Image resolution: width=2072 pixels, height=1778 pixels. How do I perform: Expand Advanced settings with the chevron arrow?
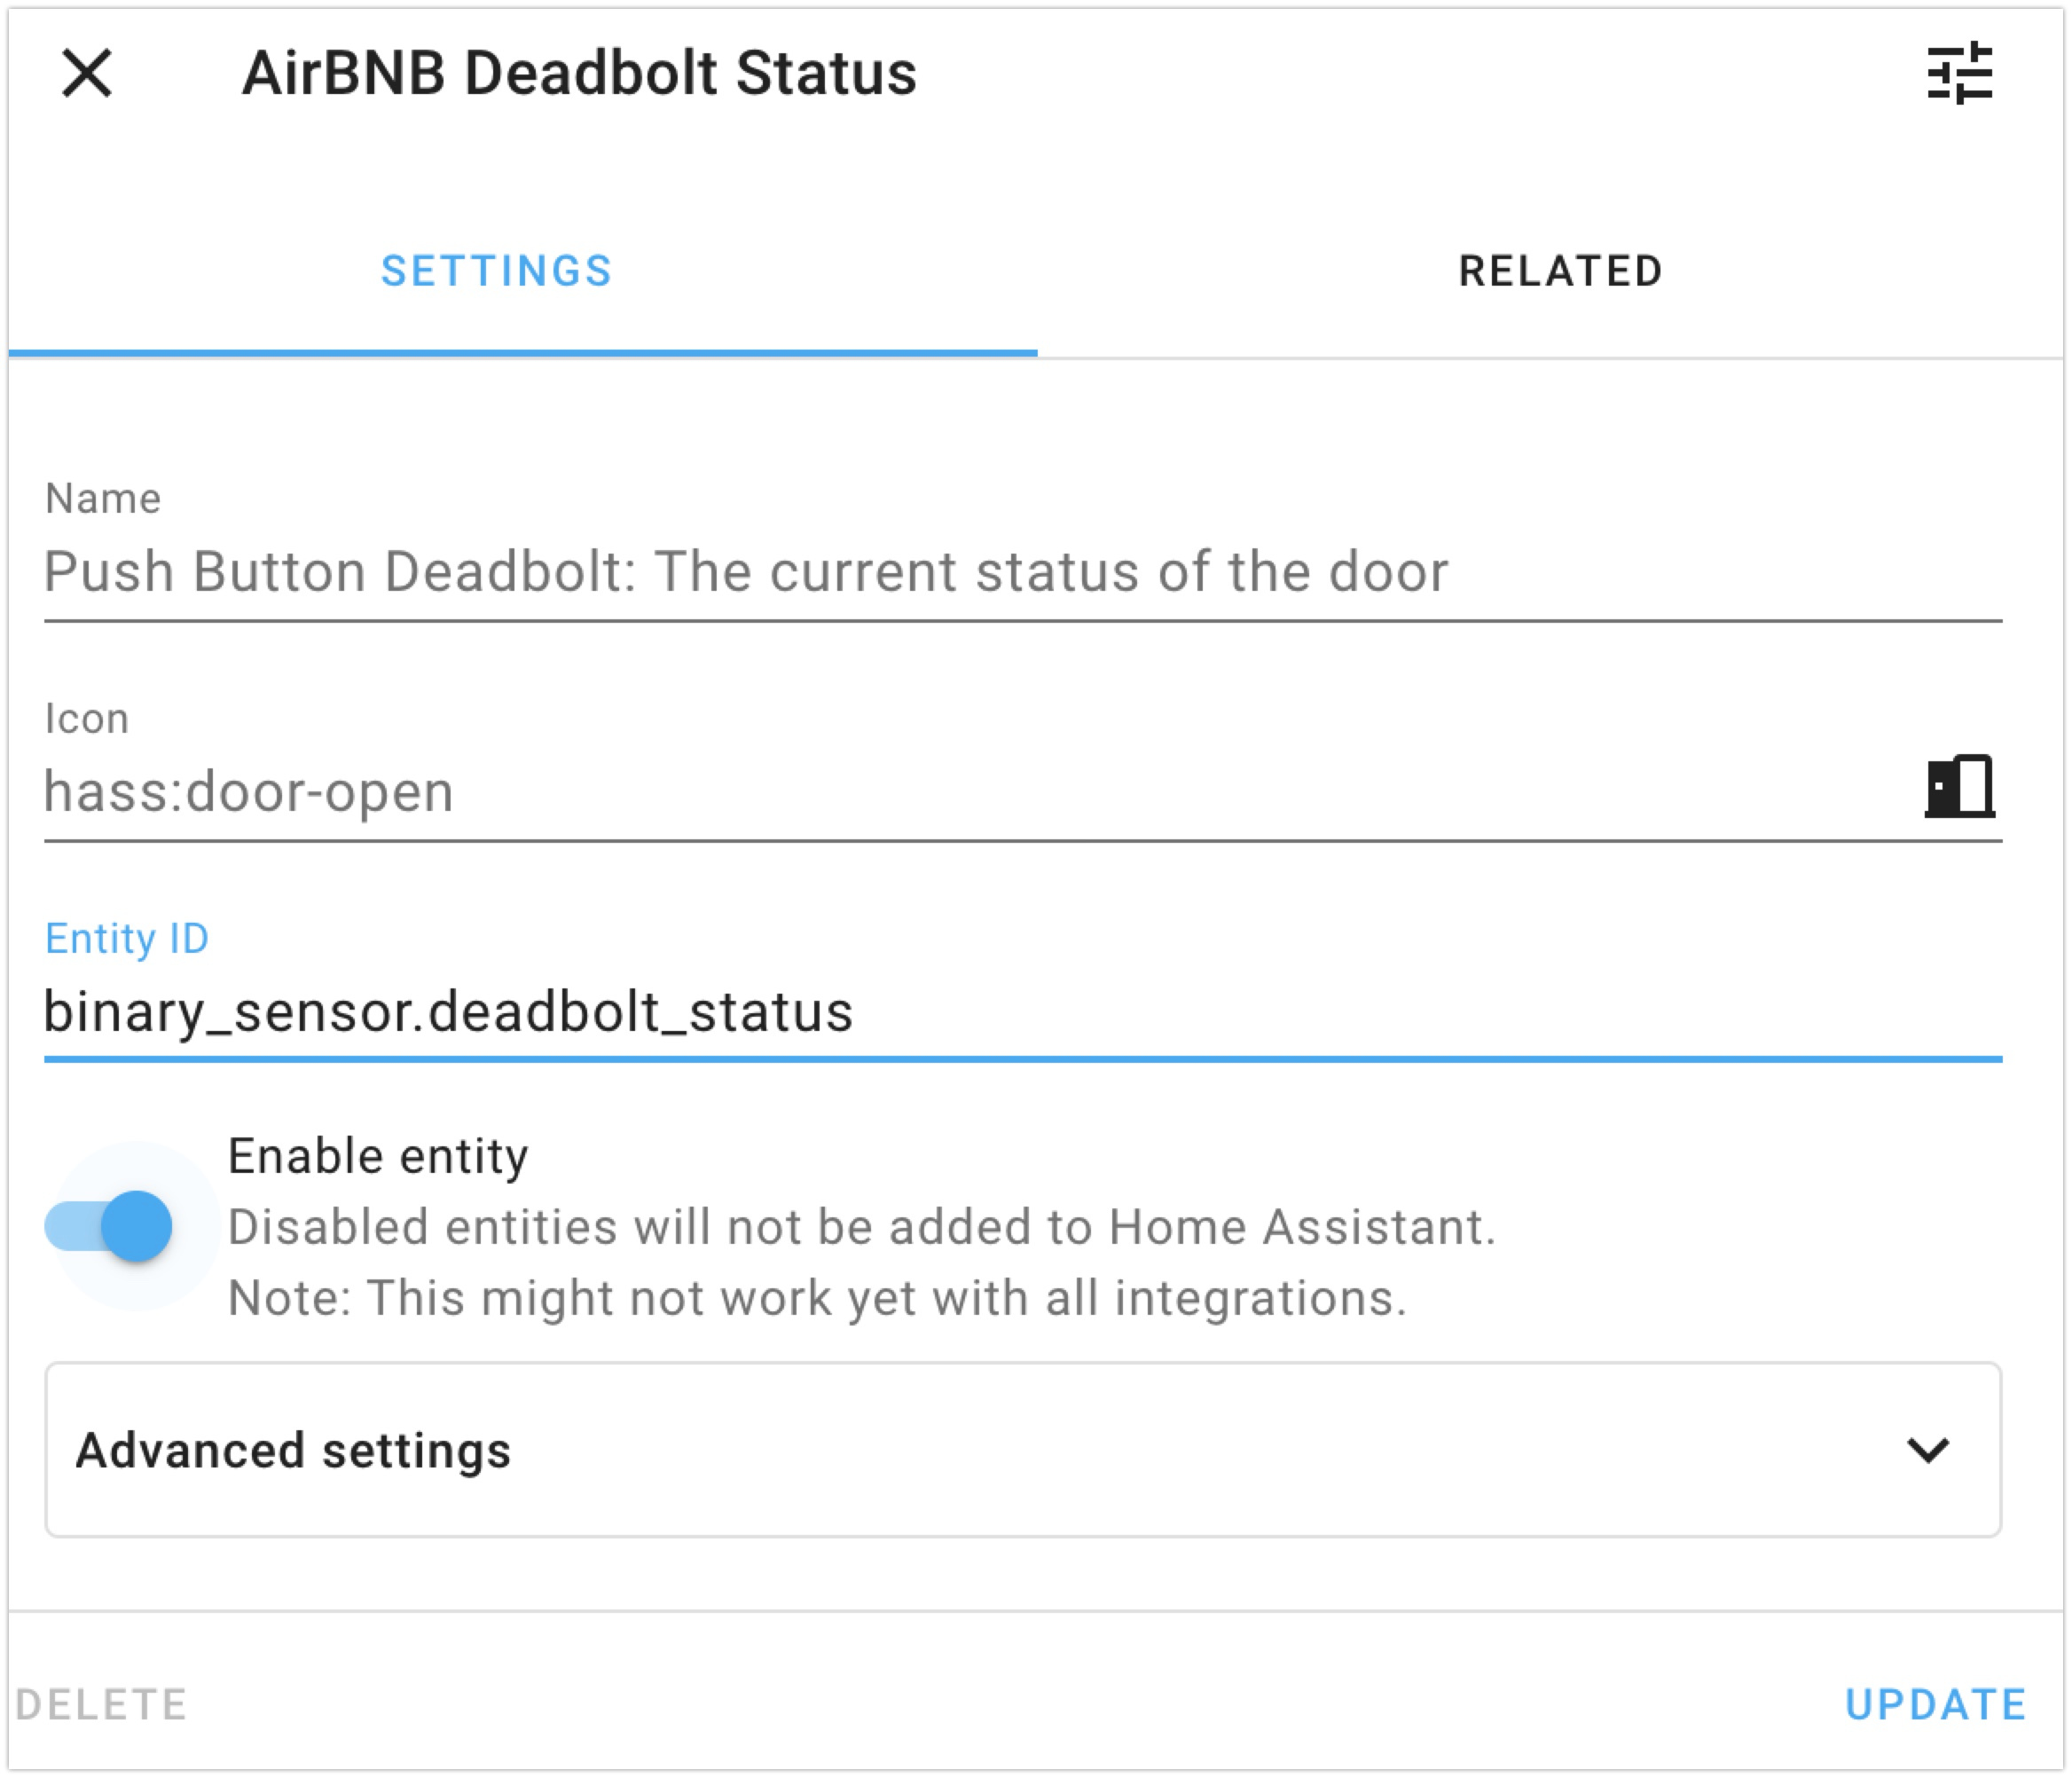click(x=1927, y=1450)
